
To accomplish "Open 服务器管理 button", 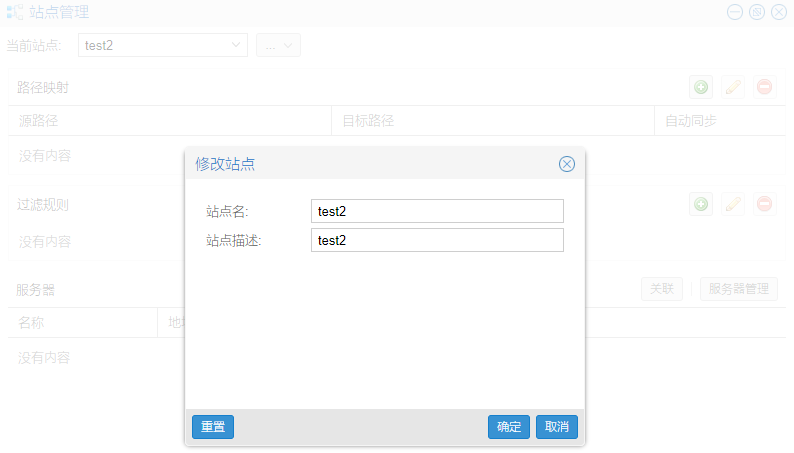I will (x=739, y=289).
